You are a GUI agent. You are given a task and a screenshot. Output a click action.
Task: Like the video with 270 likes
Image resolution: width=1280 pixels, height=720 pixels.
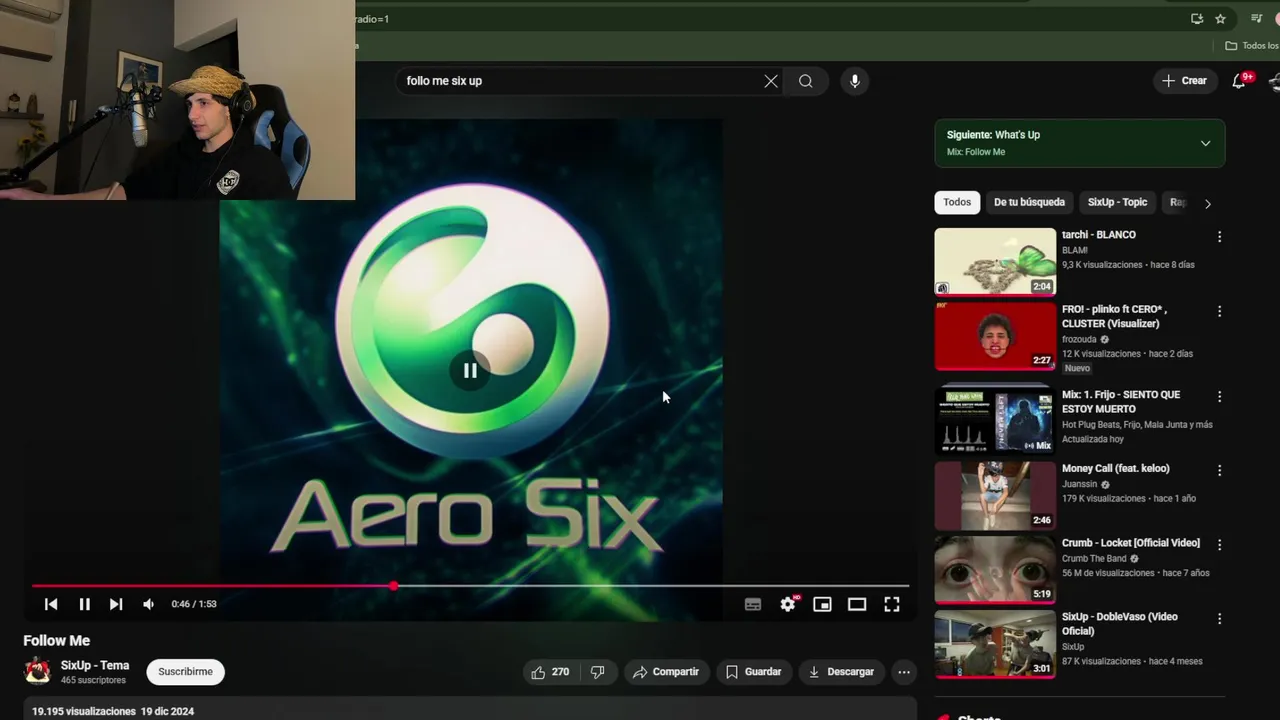pyautogui.click(x=550, y=672)
